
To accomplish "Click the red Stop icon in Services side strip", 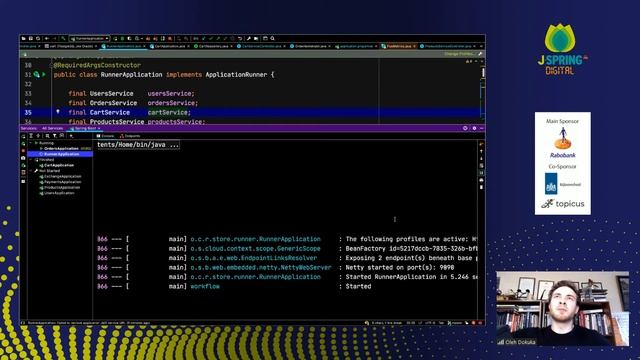I will pos(23,151).
